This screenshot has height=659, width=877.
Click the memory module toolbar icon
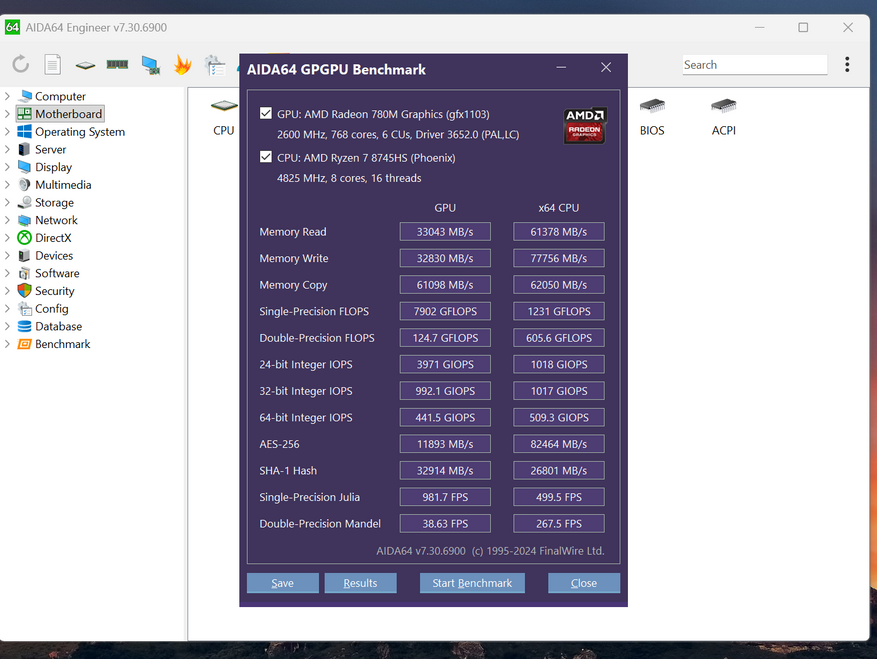tap(117, 64)
